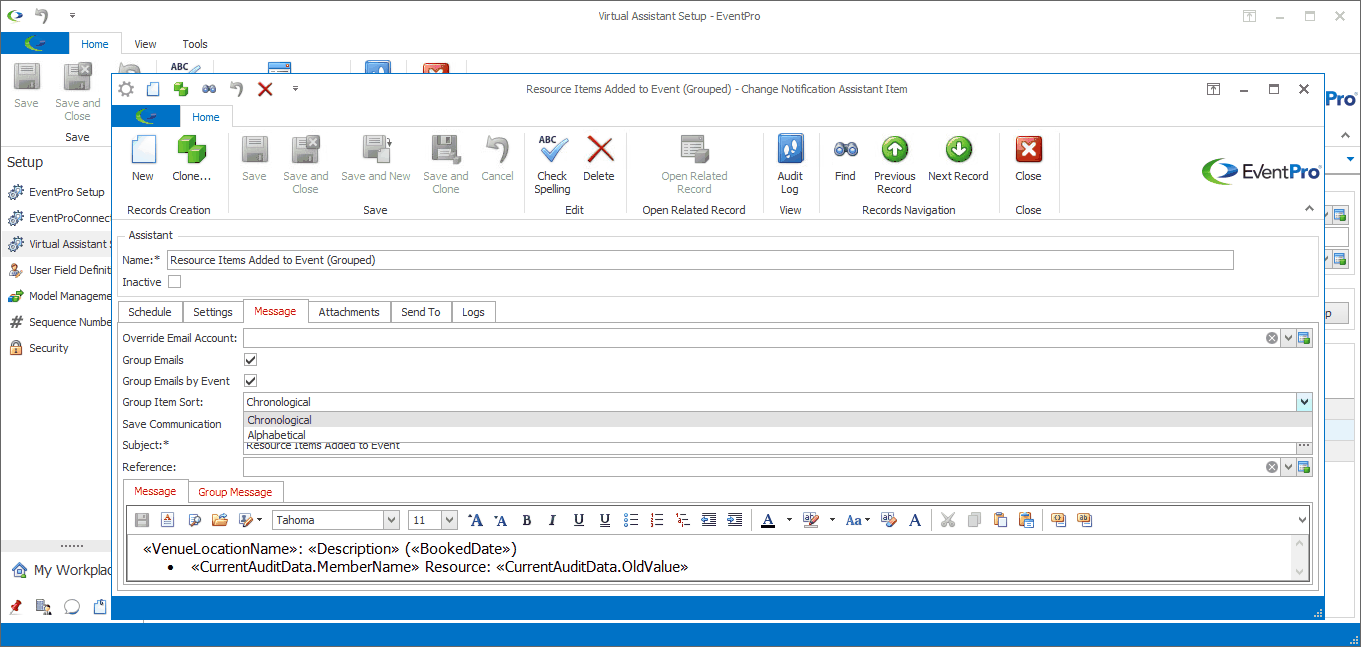Open the Group Message sub-tab

point(235,492)
